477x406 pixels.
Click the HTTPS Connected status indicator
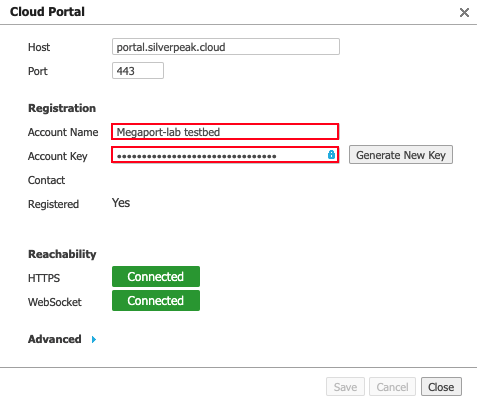pos(156,276)
